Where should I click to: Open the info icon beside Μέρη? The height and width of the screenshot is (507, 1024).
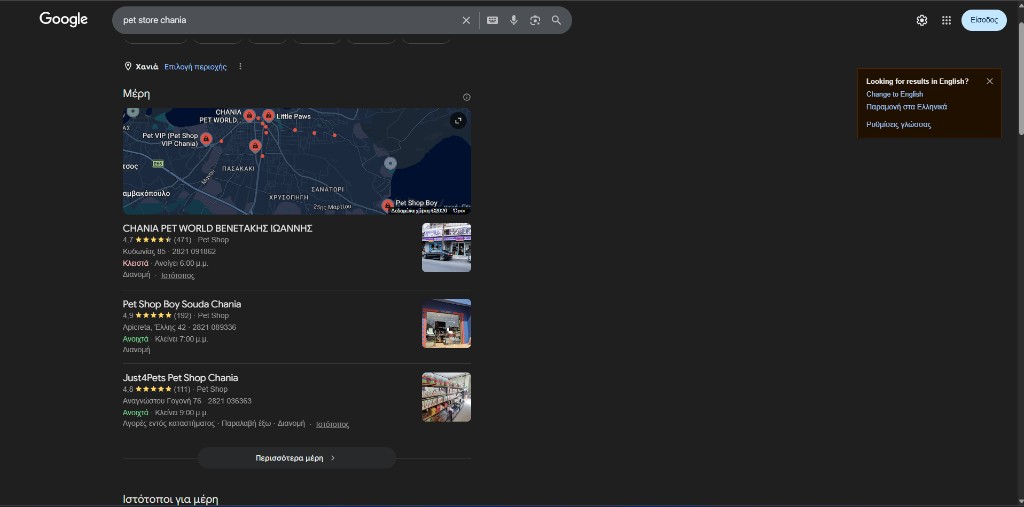pos(466,97)
